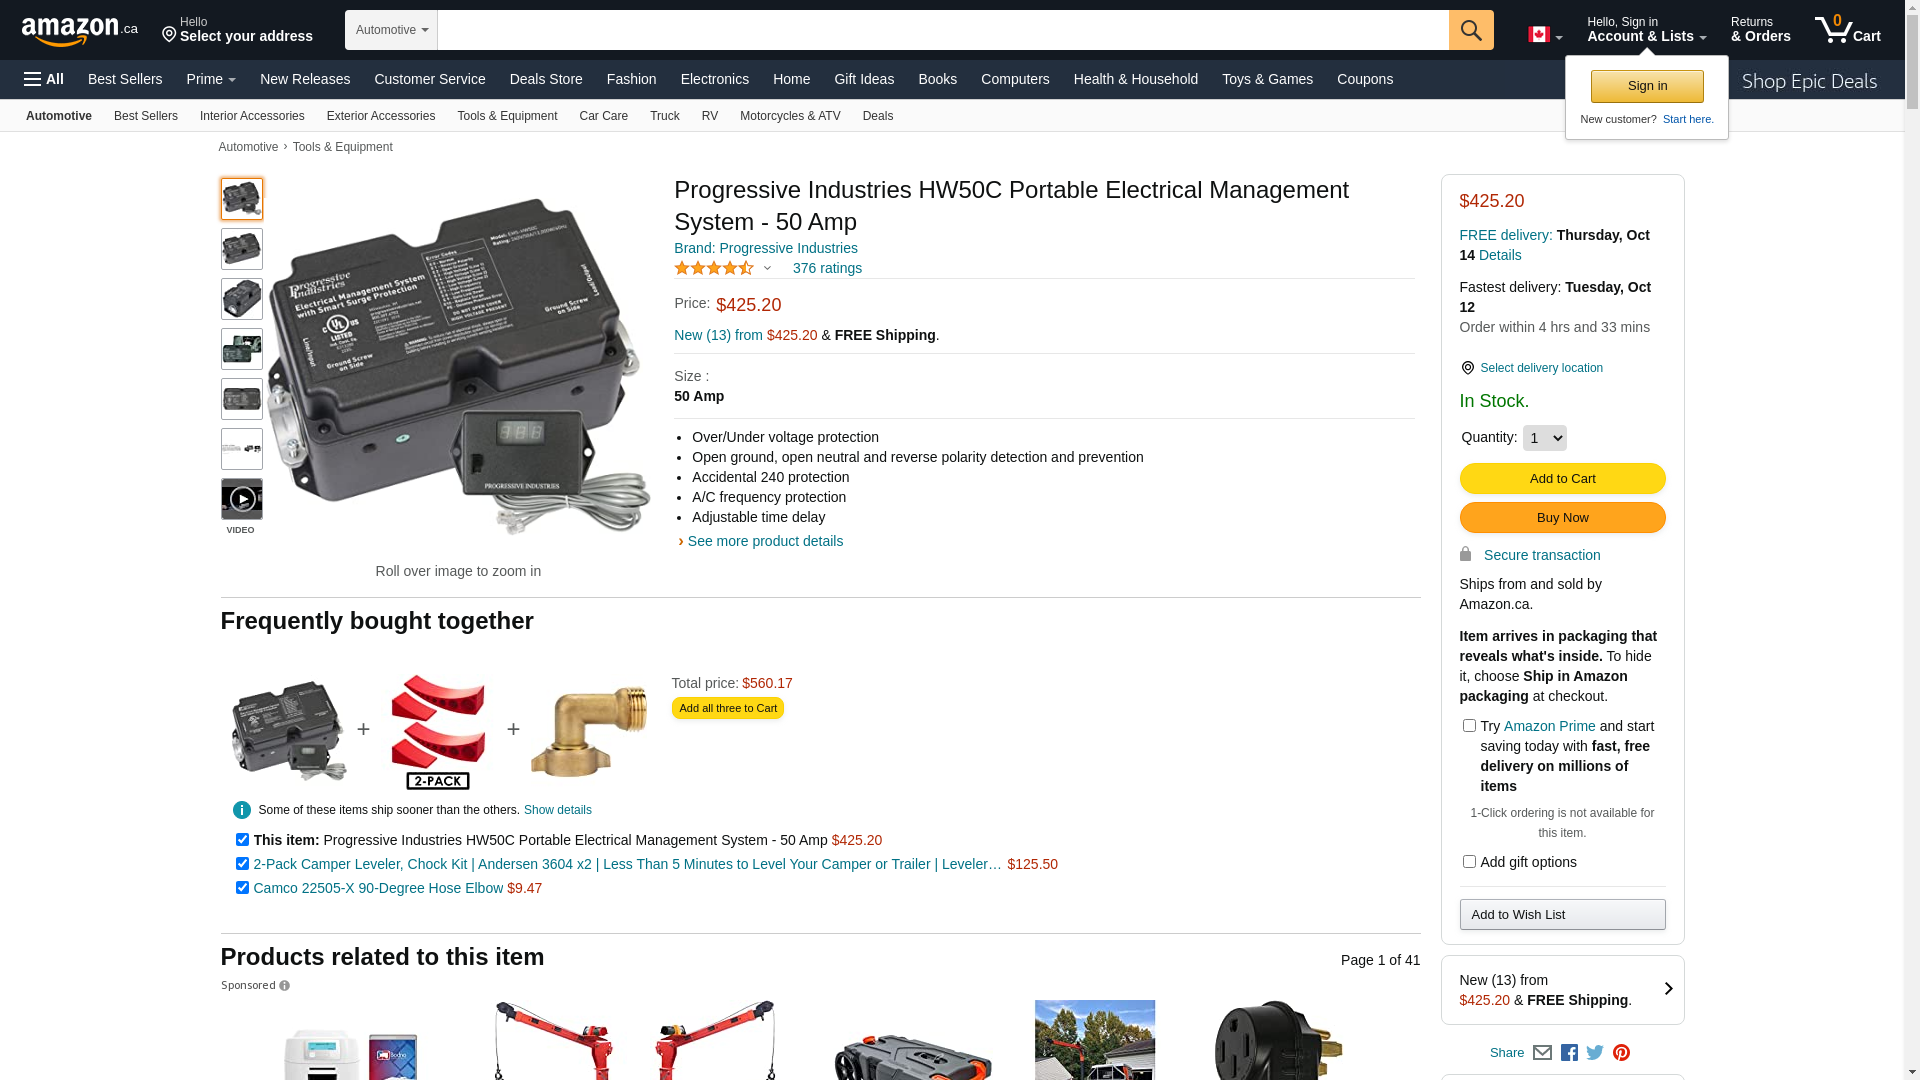Enable the Add gift options checkbox
The width and height of the screenshot is (1920, 1080).
1468,862
